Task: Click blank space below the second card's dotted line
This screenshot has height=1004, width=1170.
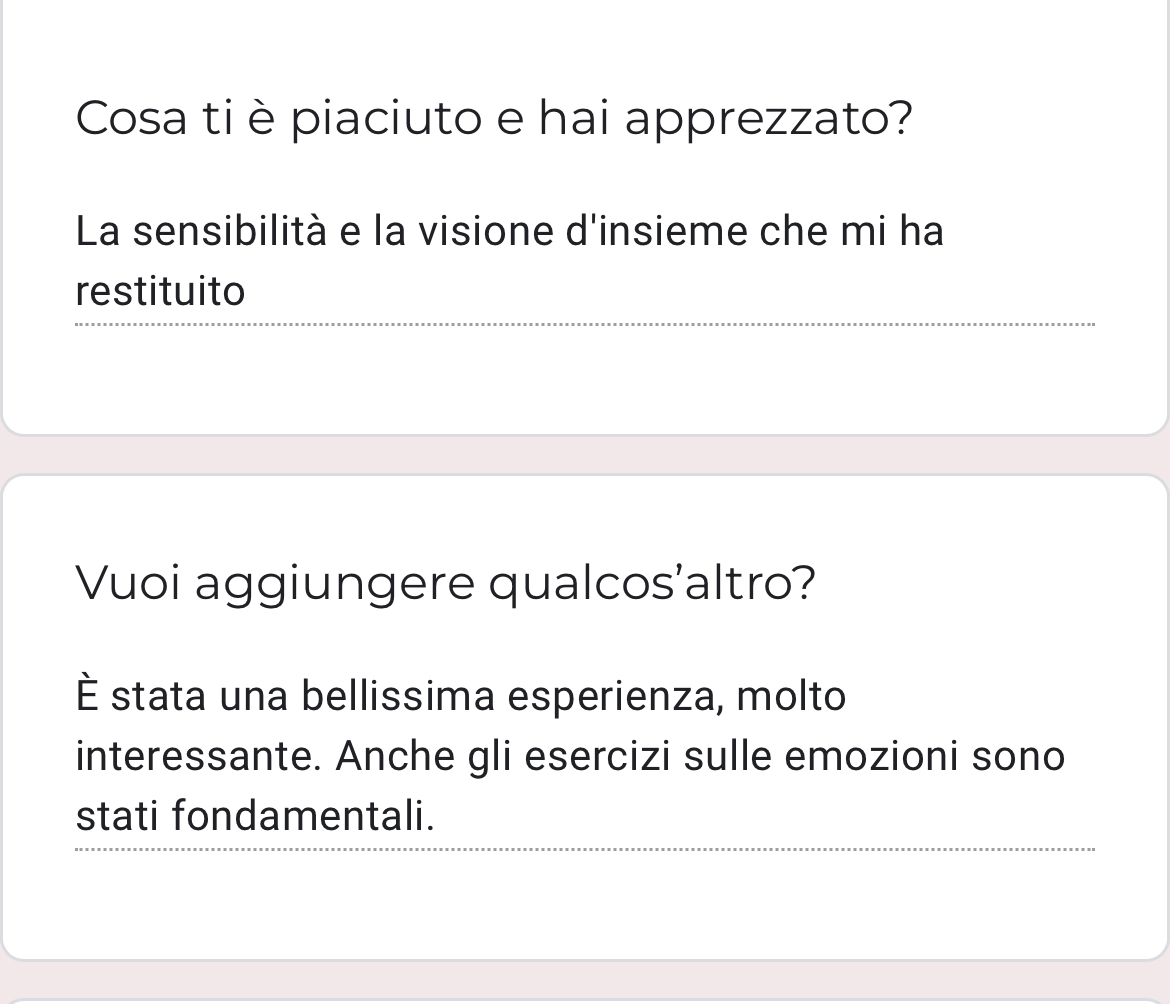Action: [585, 901]
